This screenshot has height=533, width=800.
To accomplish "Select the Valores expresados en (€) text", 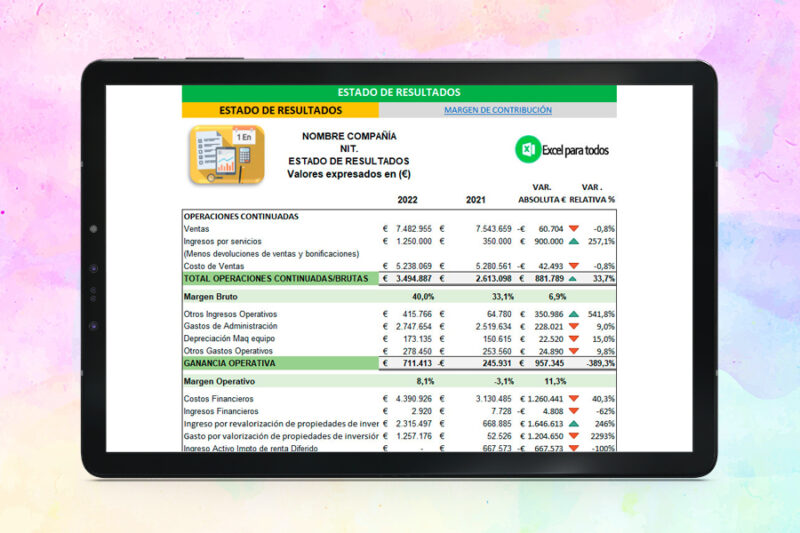I will [349, 174].
